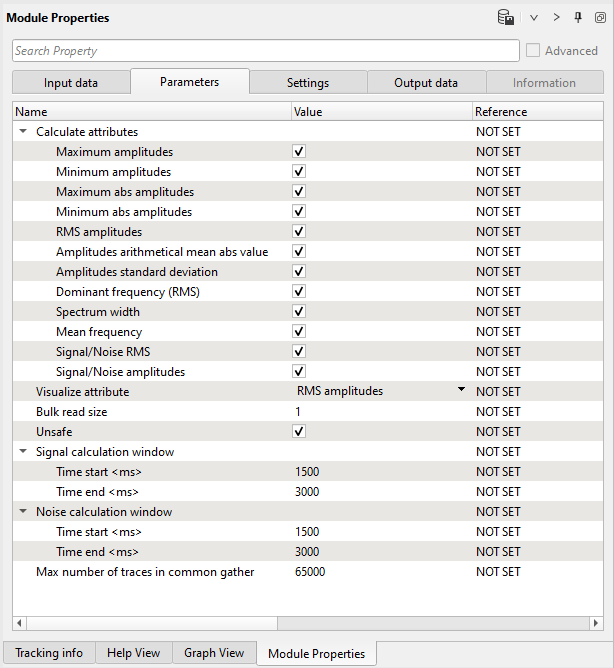Toggle the Unsafe checkbox
This screenshot has width=614, height=668.
click(299, 432)
